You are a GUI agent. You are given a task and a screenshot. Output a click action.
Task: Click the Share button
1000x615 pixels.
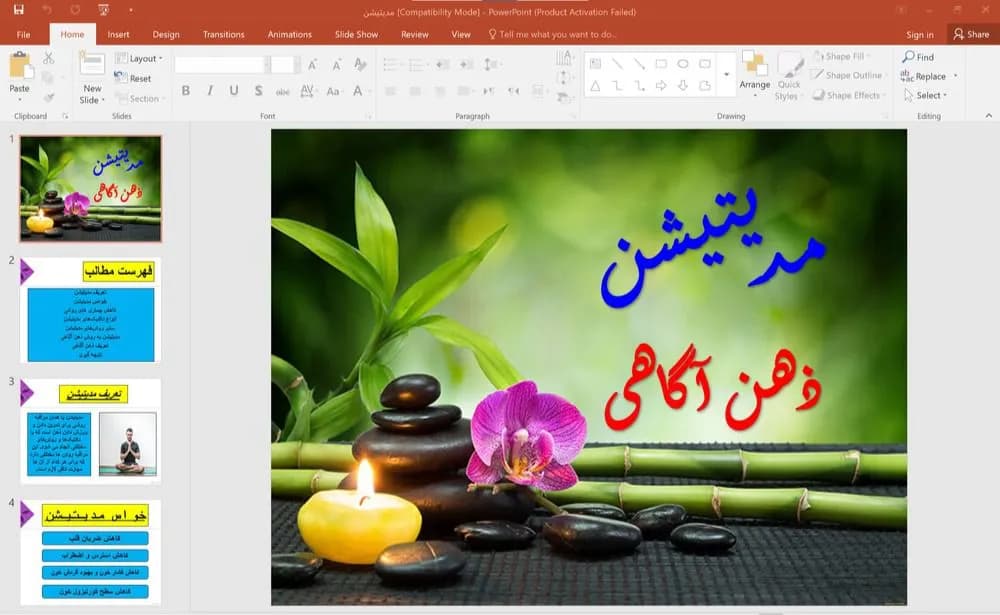pyautogui.click(x=972, y=34)
